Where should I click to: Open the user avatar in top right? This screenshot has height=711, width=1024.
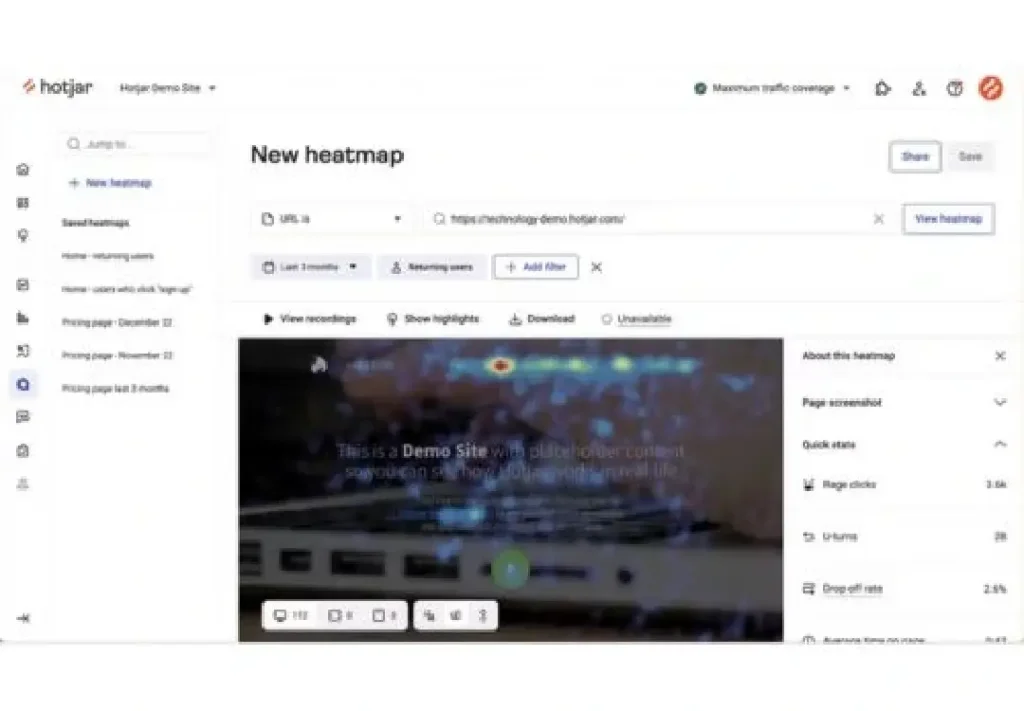(x=990, y=88)
